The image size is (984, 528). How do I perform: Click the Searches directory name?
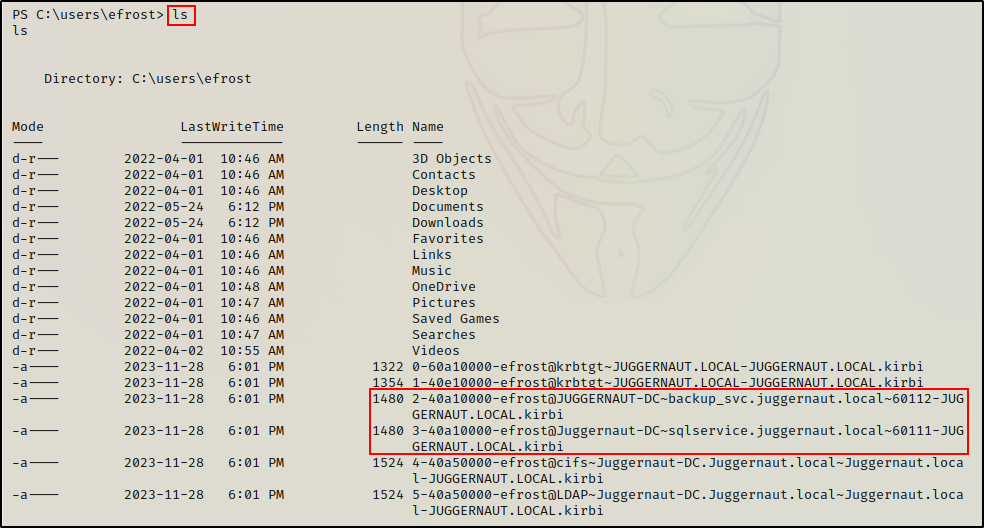[444, 335]
